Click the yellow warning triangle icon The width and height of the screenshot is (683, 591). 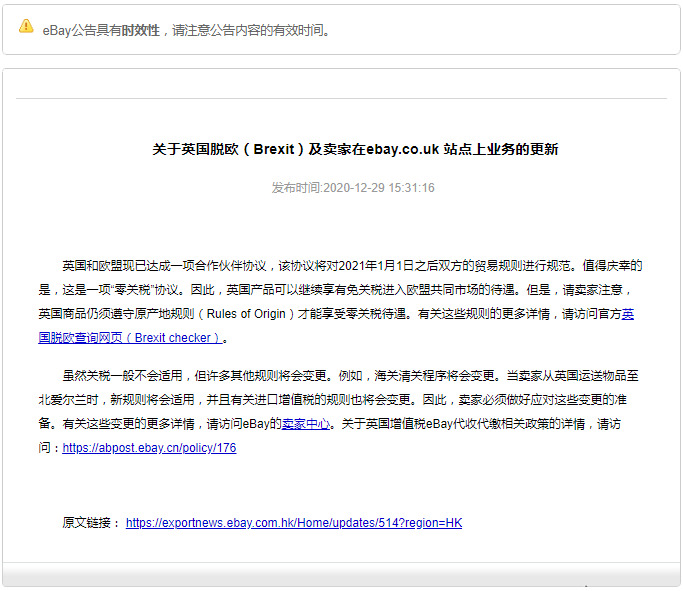point(26,26)
